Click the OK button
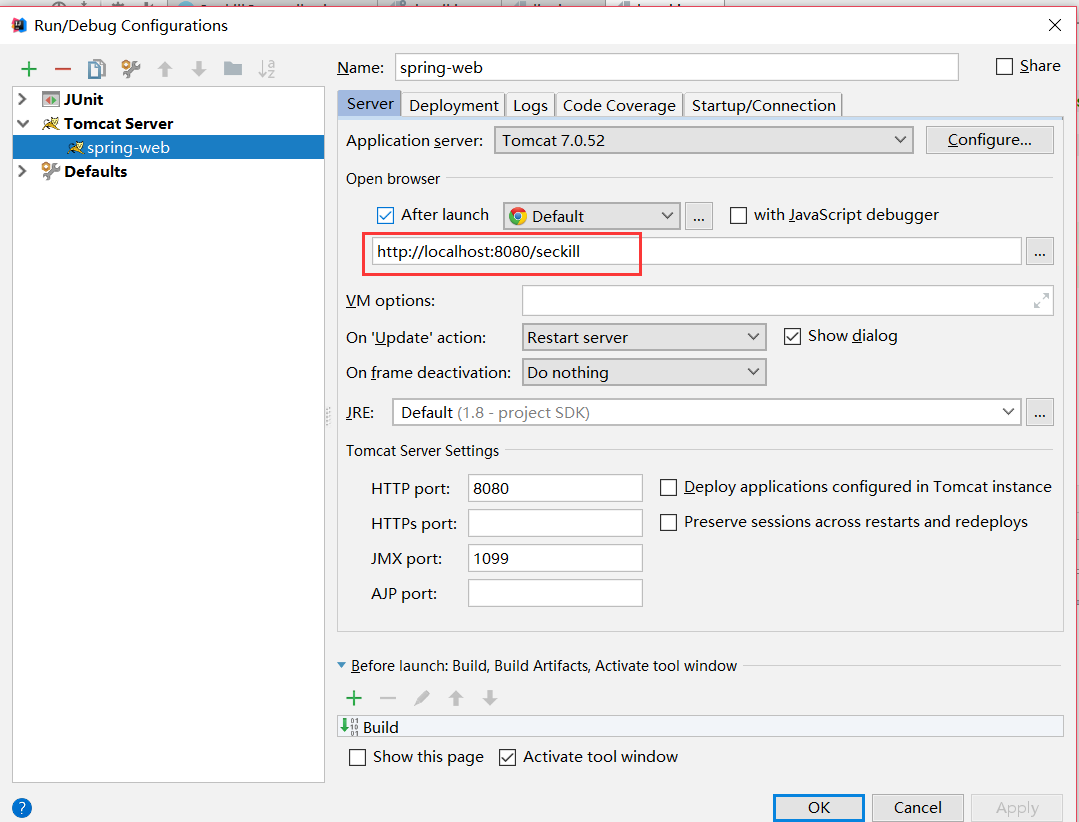The image size is (1079, 822). point(818,807)
